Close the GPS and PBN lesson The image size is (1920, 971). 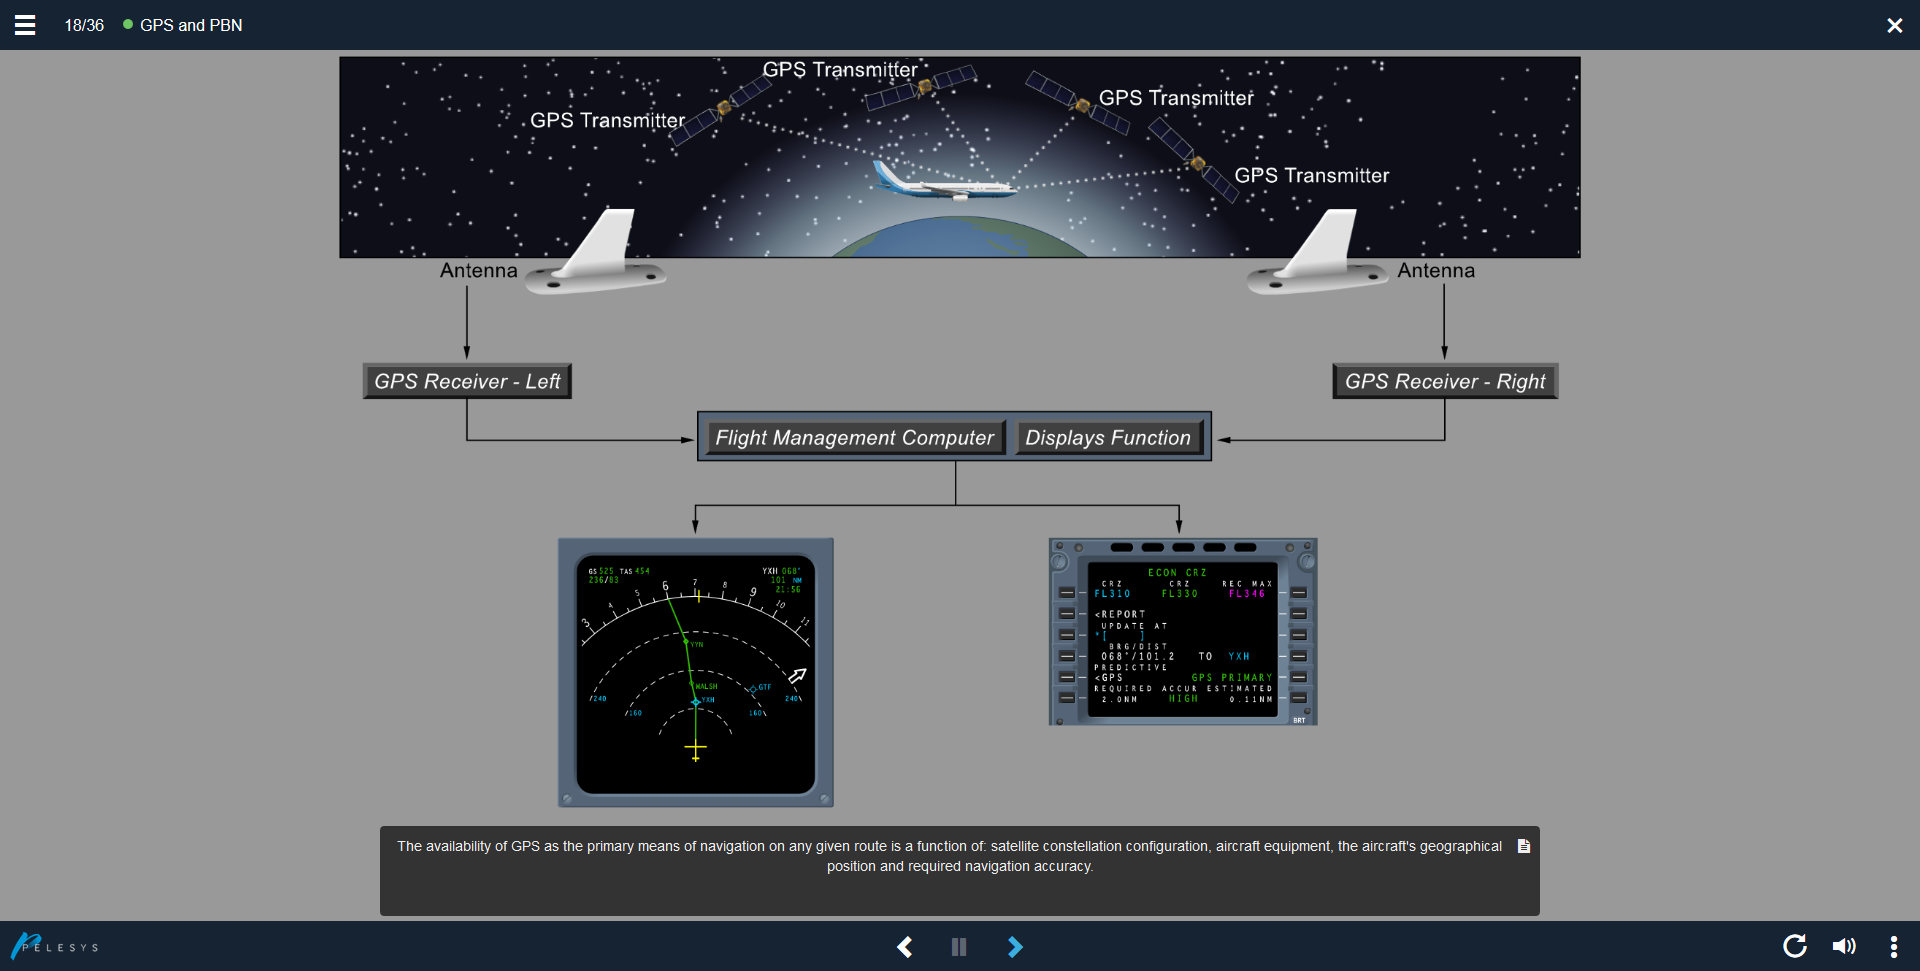pos(1894,25)
